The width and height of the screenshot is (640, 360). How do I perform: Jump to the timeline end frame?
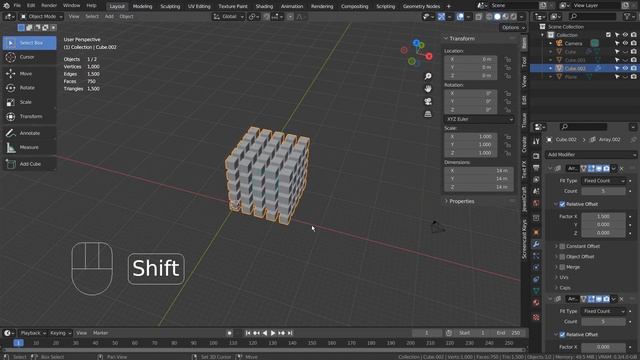point(290,333)
